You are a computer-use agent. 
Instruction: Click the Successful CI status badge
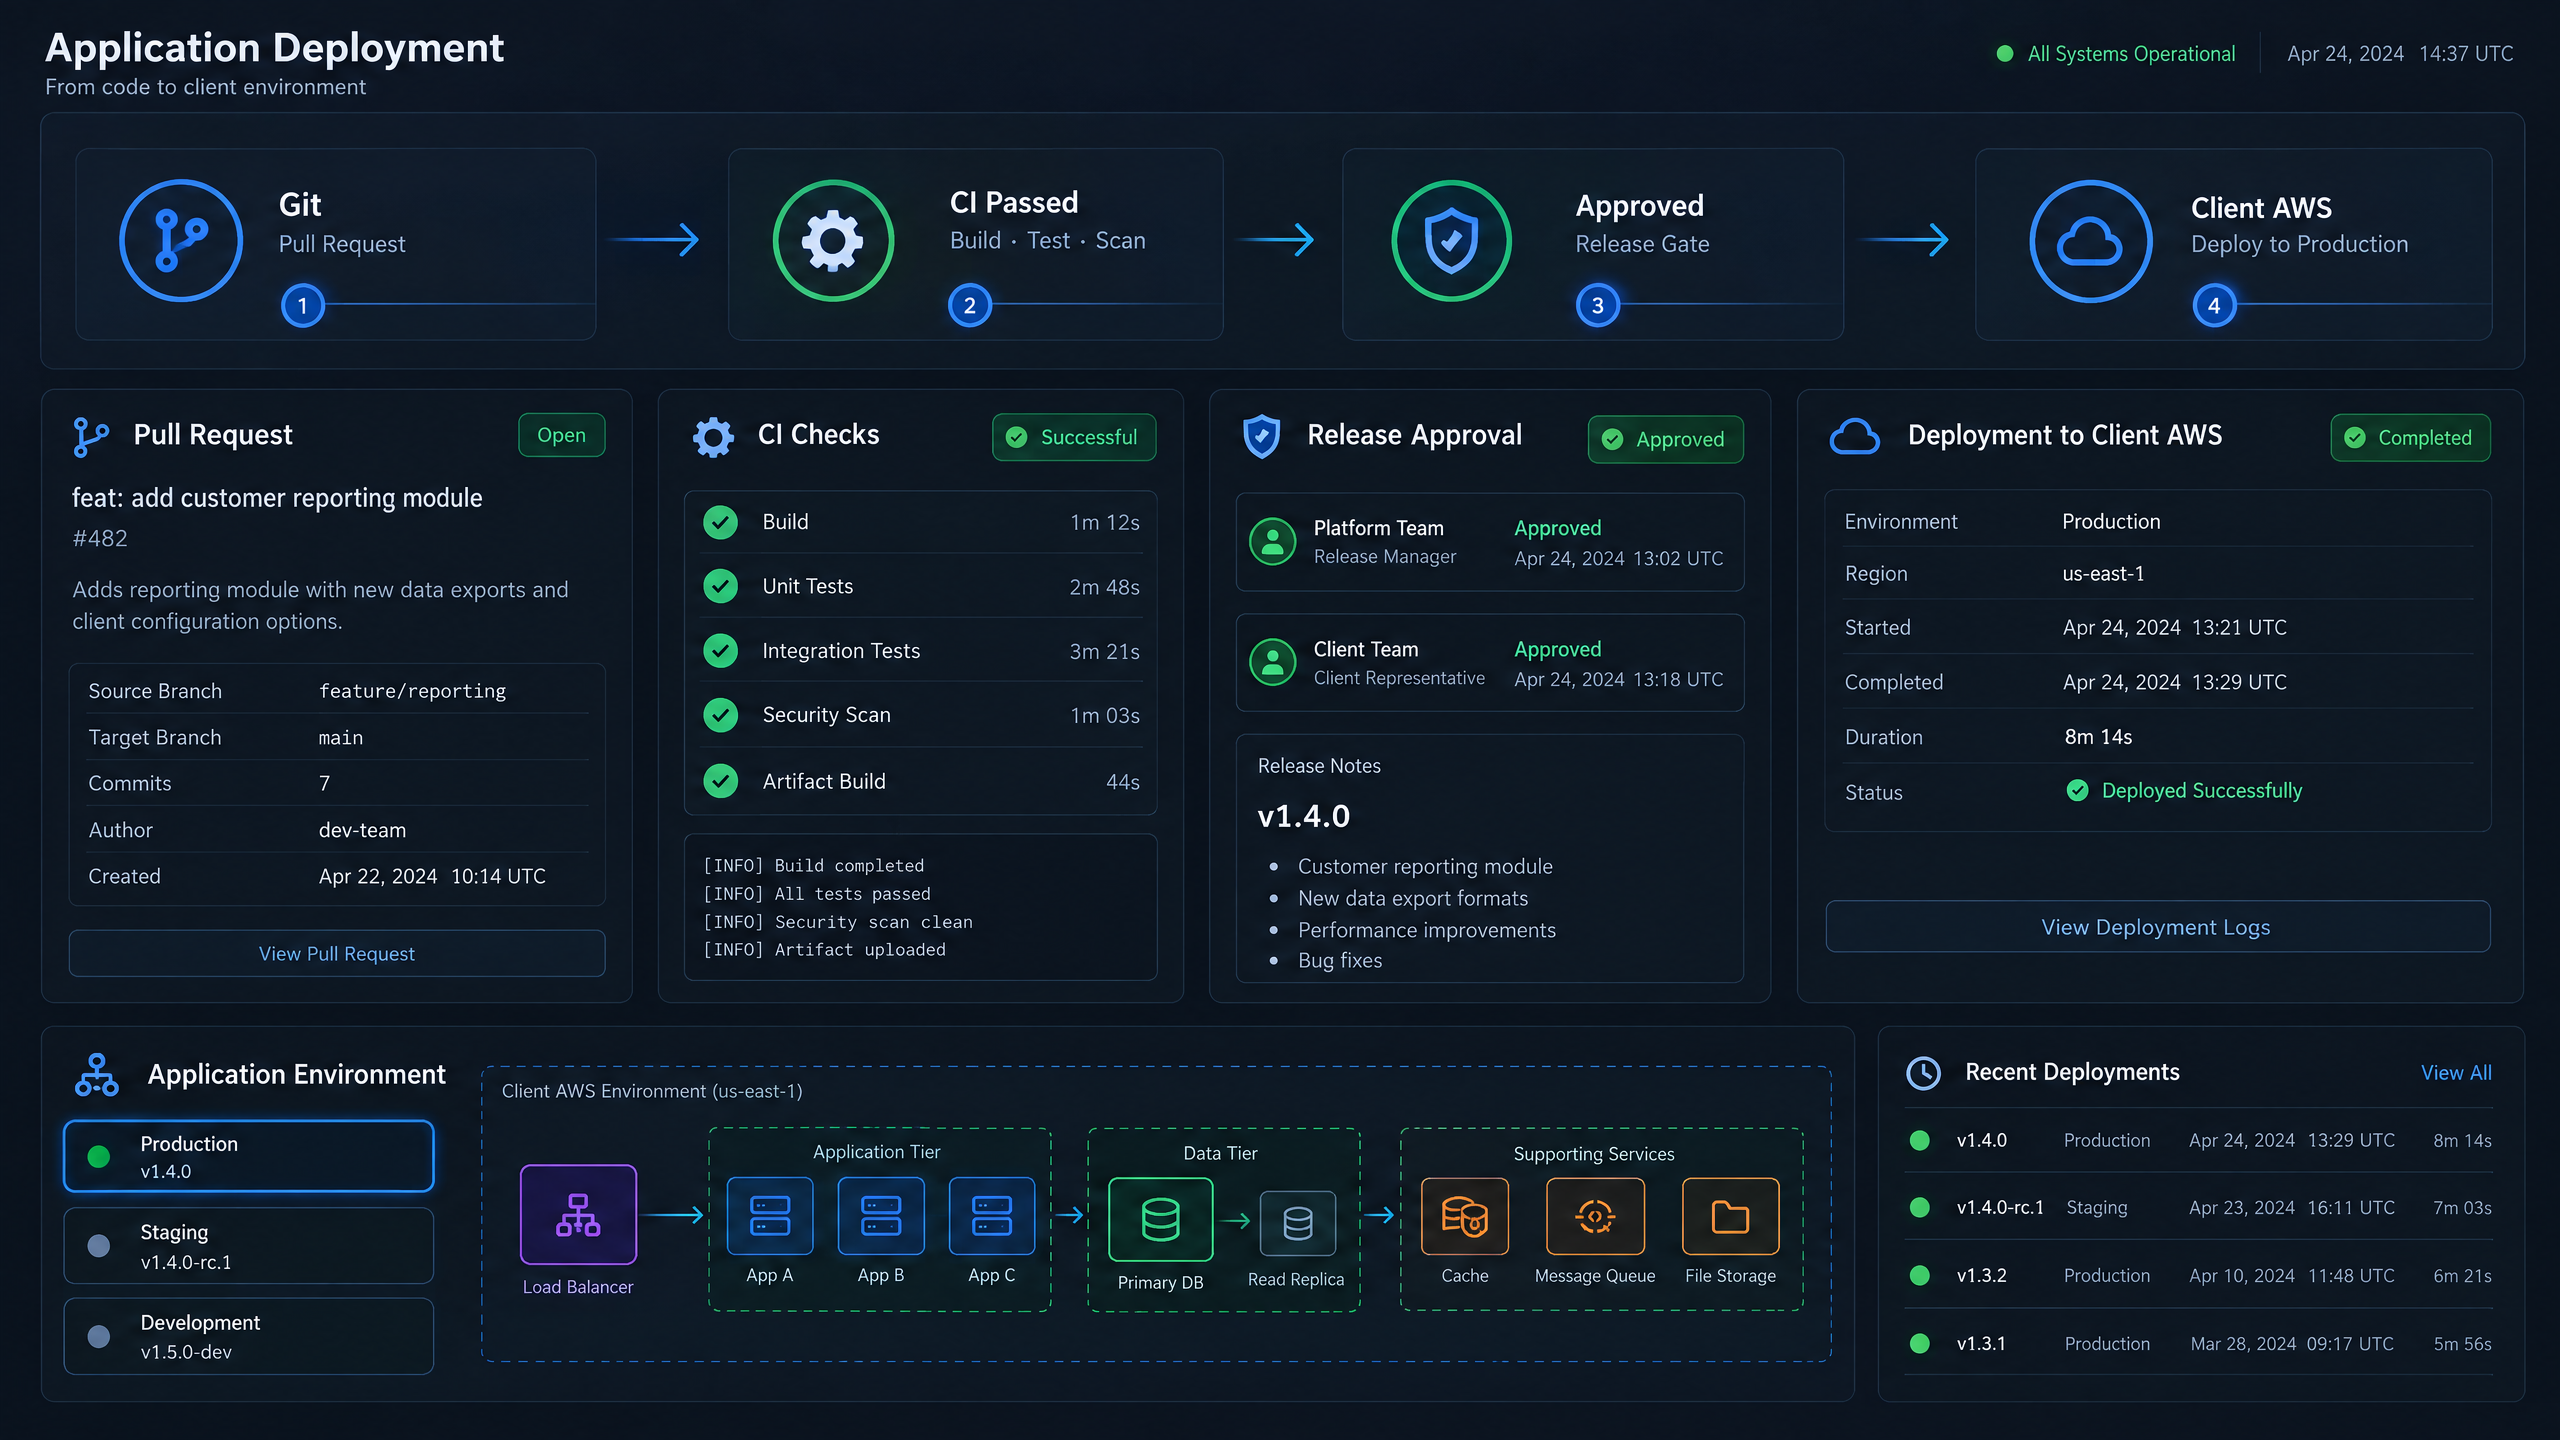1074,437
